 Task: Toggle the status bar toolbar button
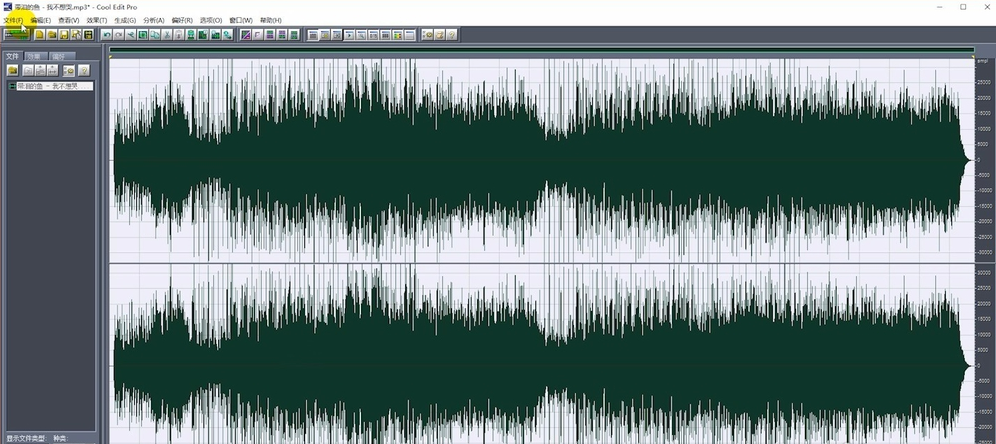click(410, 35)
